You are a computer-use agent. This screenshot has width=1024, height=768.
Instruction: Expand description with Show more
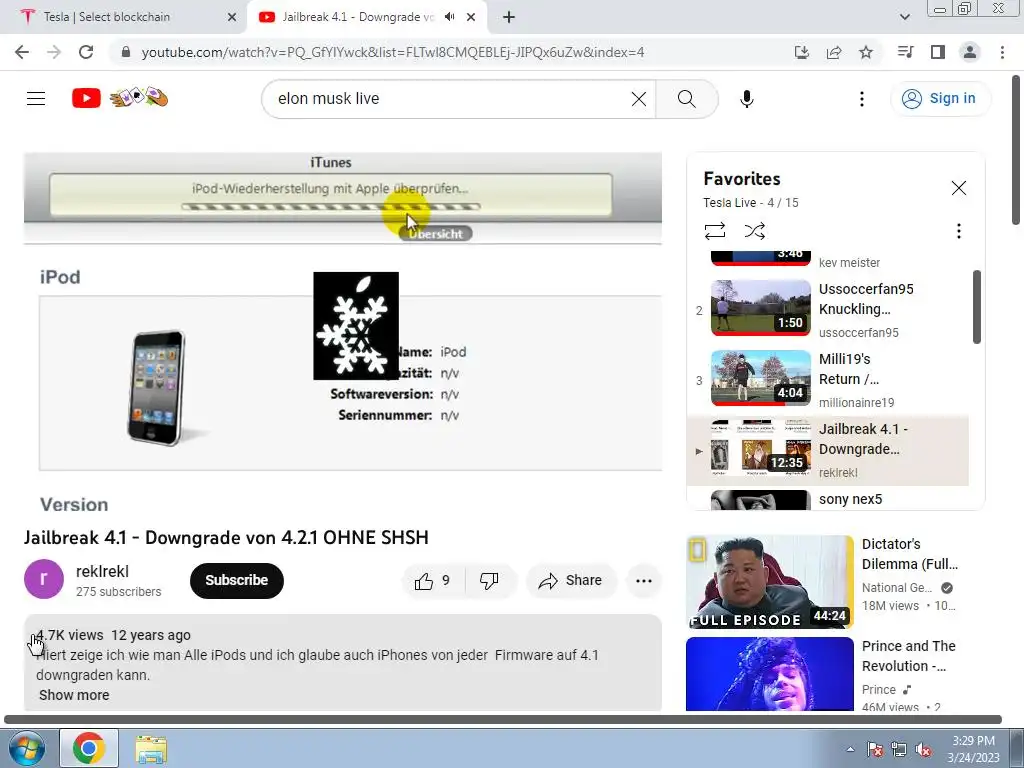(x=74, y=695)
